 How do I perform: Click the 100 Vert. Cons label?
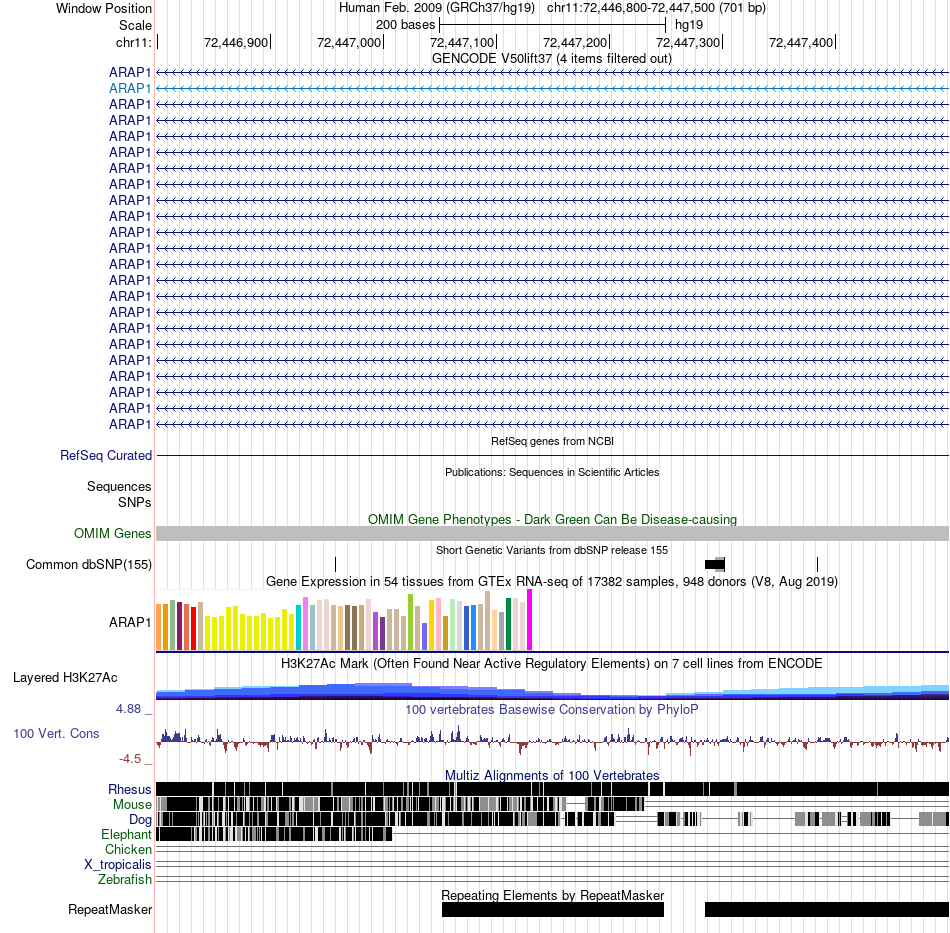click(x=56, y=734)
